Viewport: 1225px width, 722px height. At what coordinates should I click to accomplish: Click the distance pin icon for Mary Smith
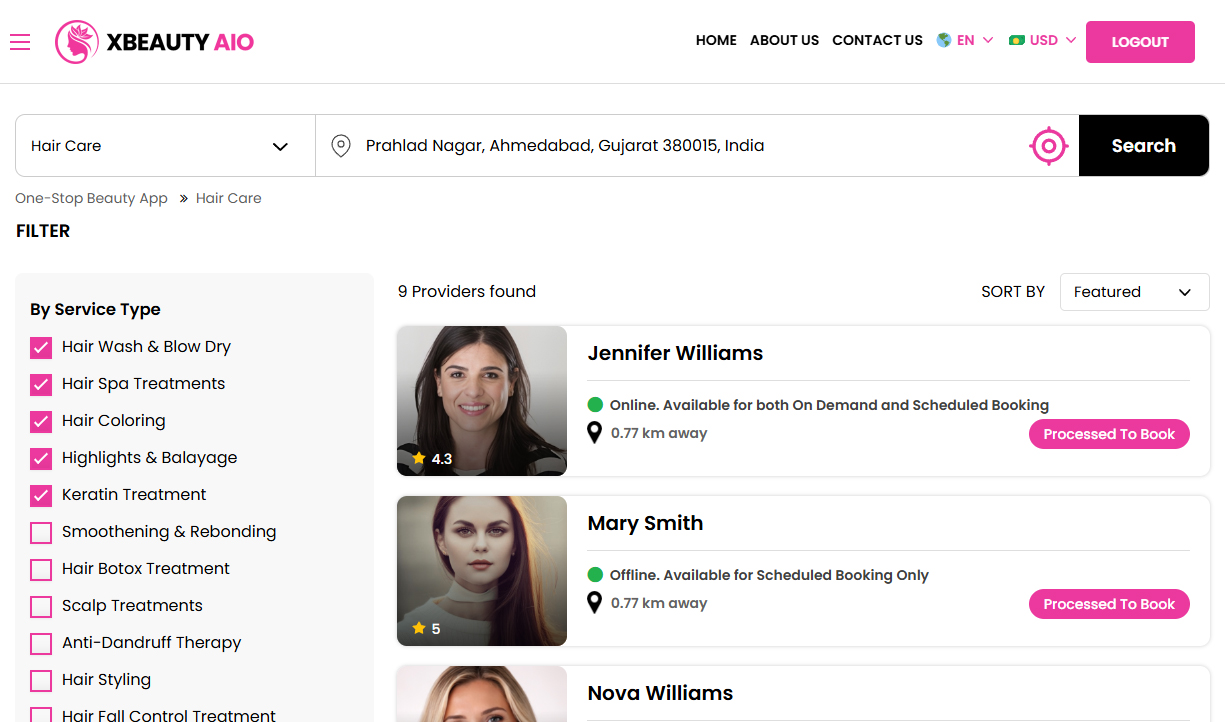pos(594,603)
